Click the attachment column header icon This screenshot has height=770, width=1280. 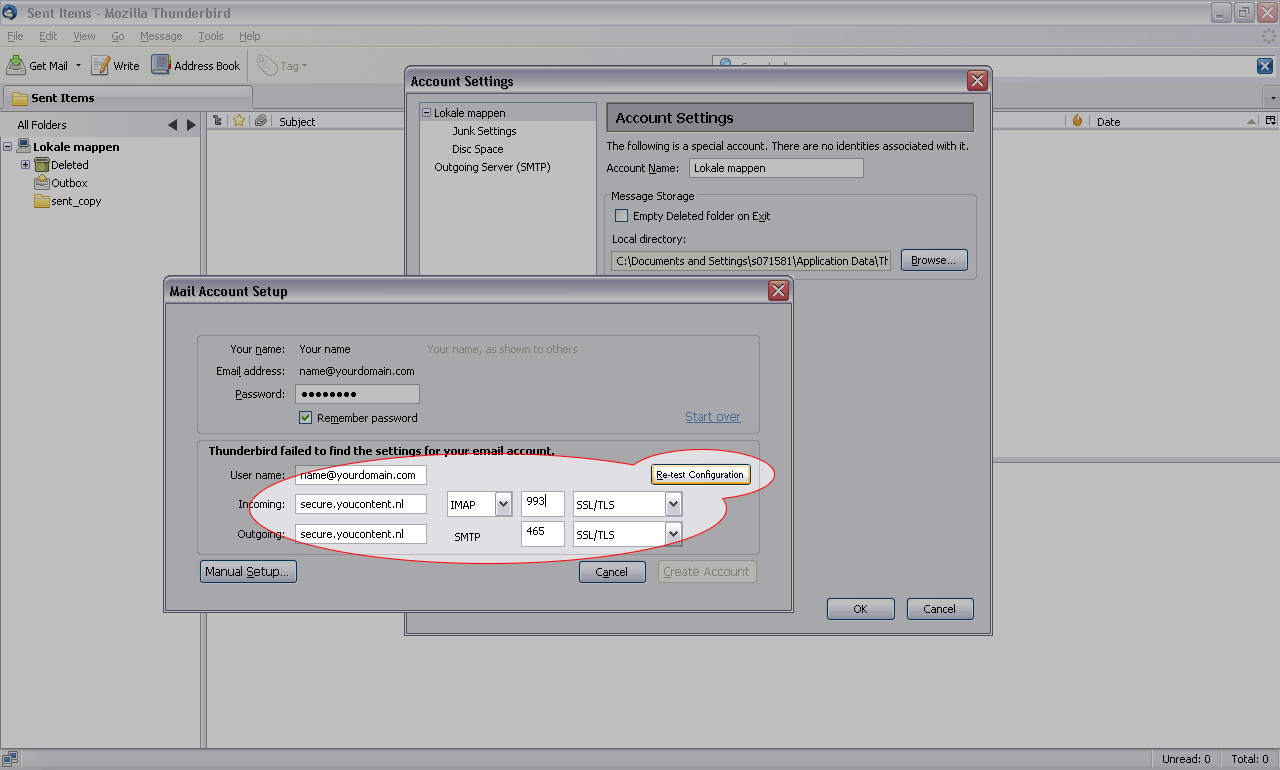[260, 121]
